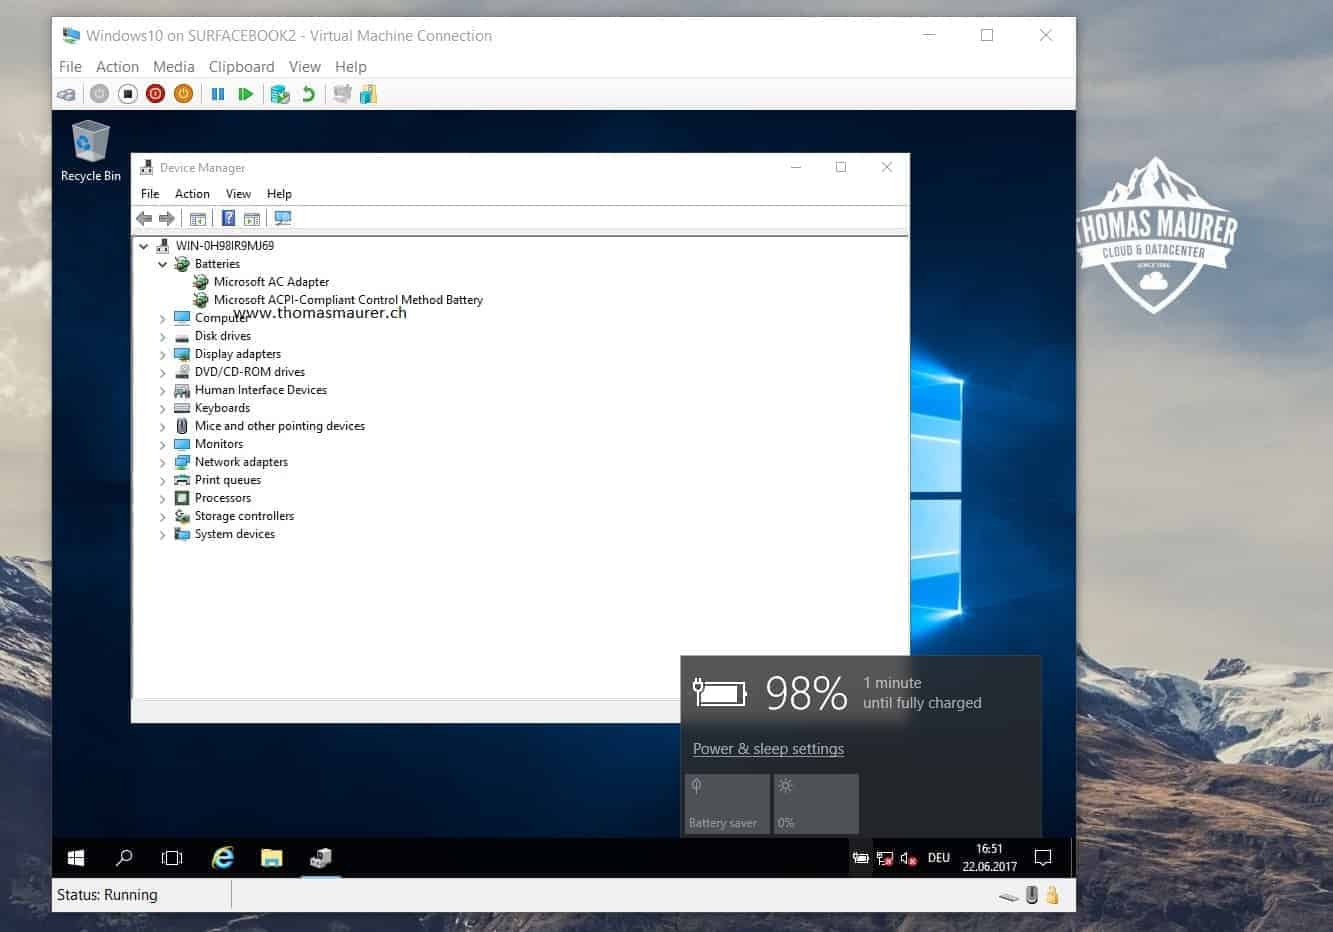Select Microsoft AC Adapter device

click(x=271, y=282)
